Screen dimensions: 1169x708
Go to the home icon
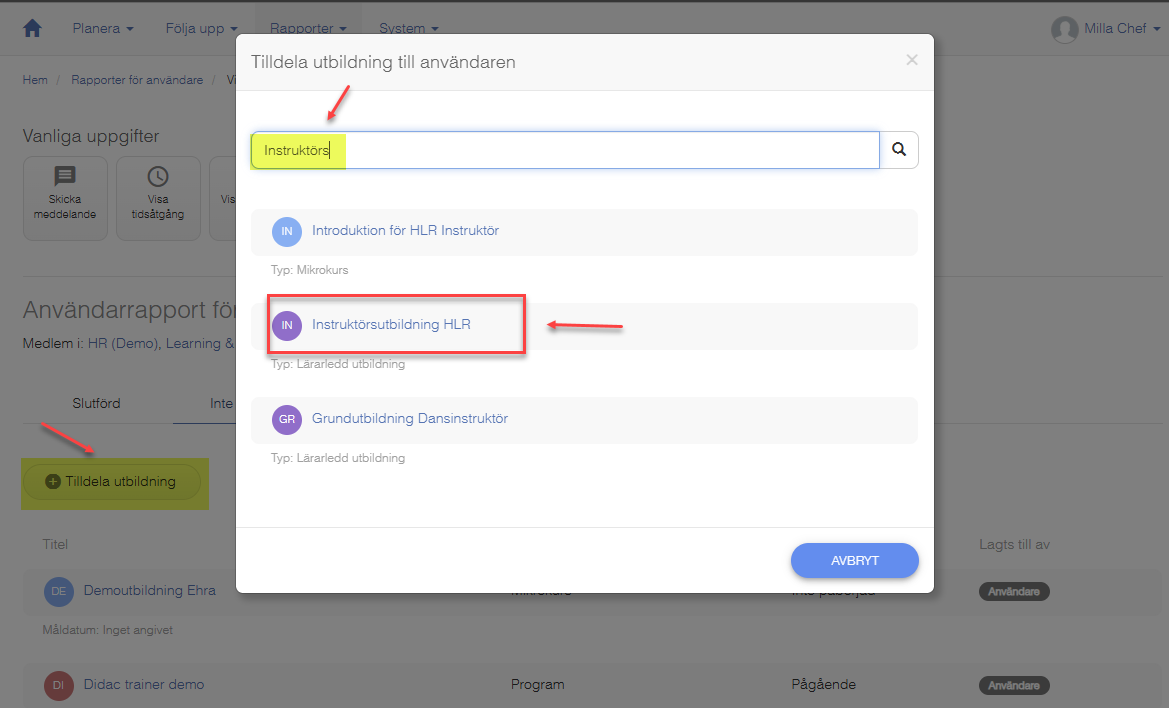tap(32, 28)
